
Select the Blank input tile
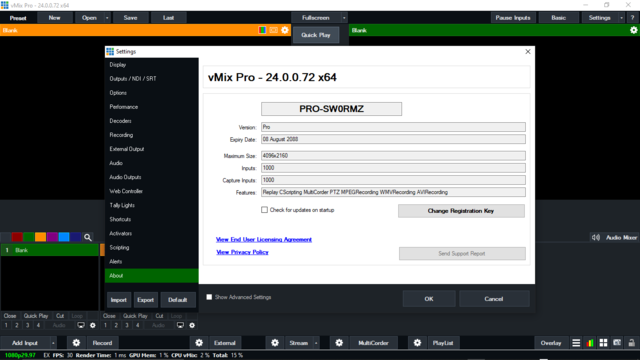49,250
